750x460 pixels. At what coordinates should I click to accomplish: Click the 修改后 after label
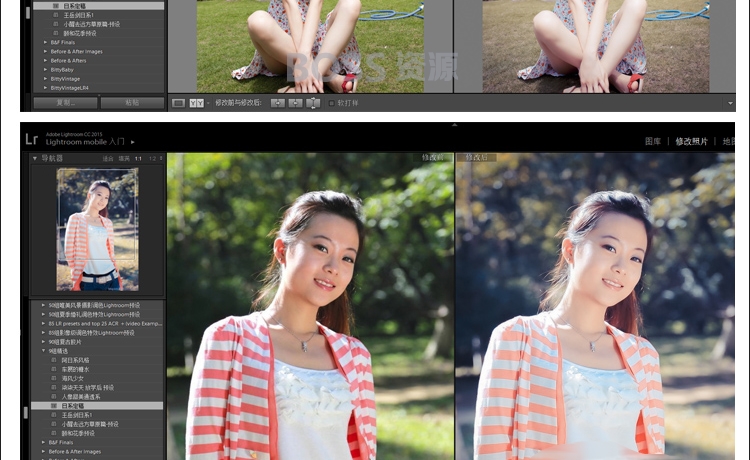point(476,157)
